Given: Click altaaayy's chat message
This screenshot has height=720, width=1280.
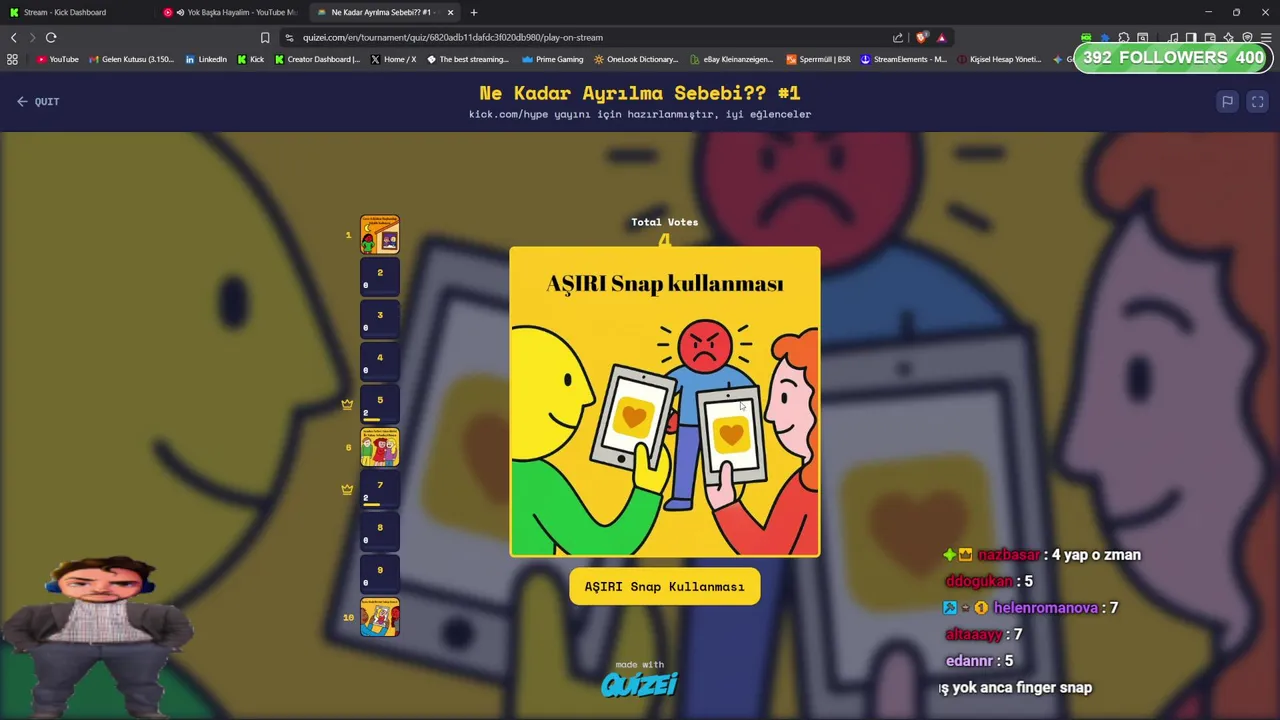Looking at the screenshot, I should coord(984,634).
